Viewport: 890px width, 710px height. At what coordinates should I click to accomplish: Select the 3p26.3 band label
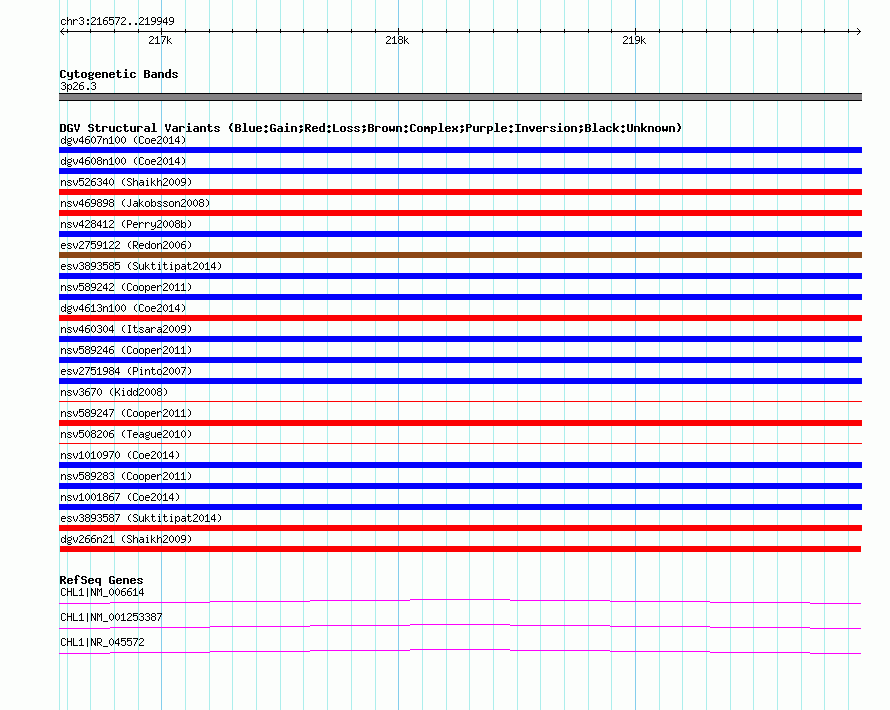[x=78, y=86]
